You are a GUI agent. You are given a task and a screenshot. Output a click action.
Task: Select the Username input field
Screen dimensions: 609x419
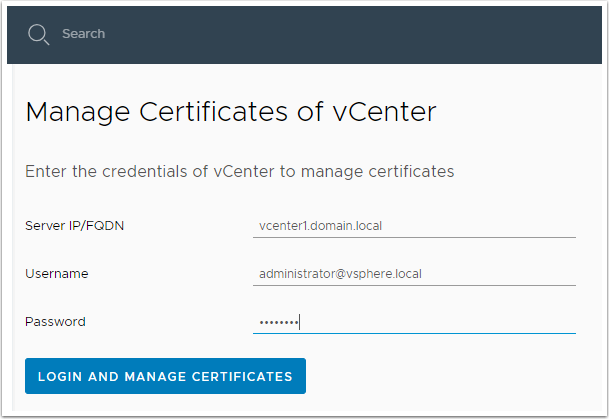[x=414, y=274]
